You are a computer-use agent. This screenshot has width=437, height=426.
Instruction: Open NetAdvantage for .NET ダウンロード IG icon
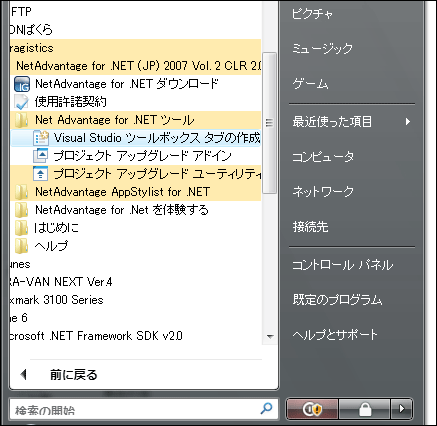click(x=22, y=84)
